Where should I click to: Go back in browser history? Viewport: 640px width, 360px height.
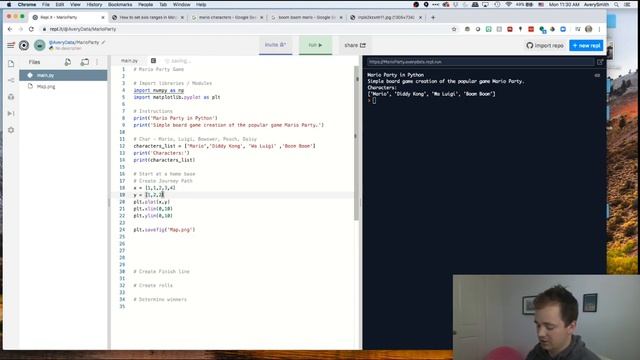[10, 29]
